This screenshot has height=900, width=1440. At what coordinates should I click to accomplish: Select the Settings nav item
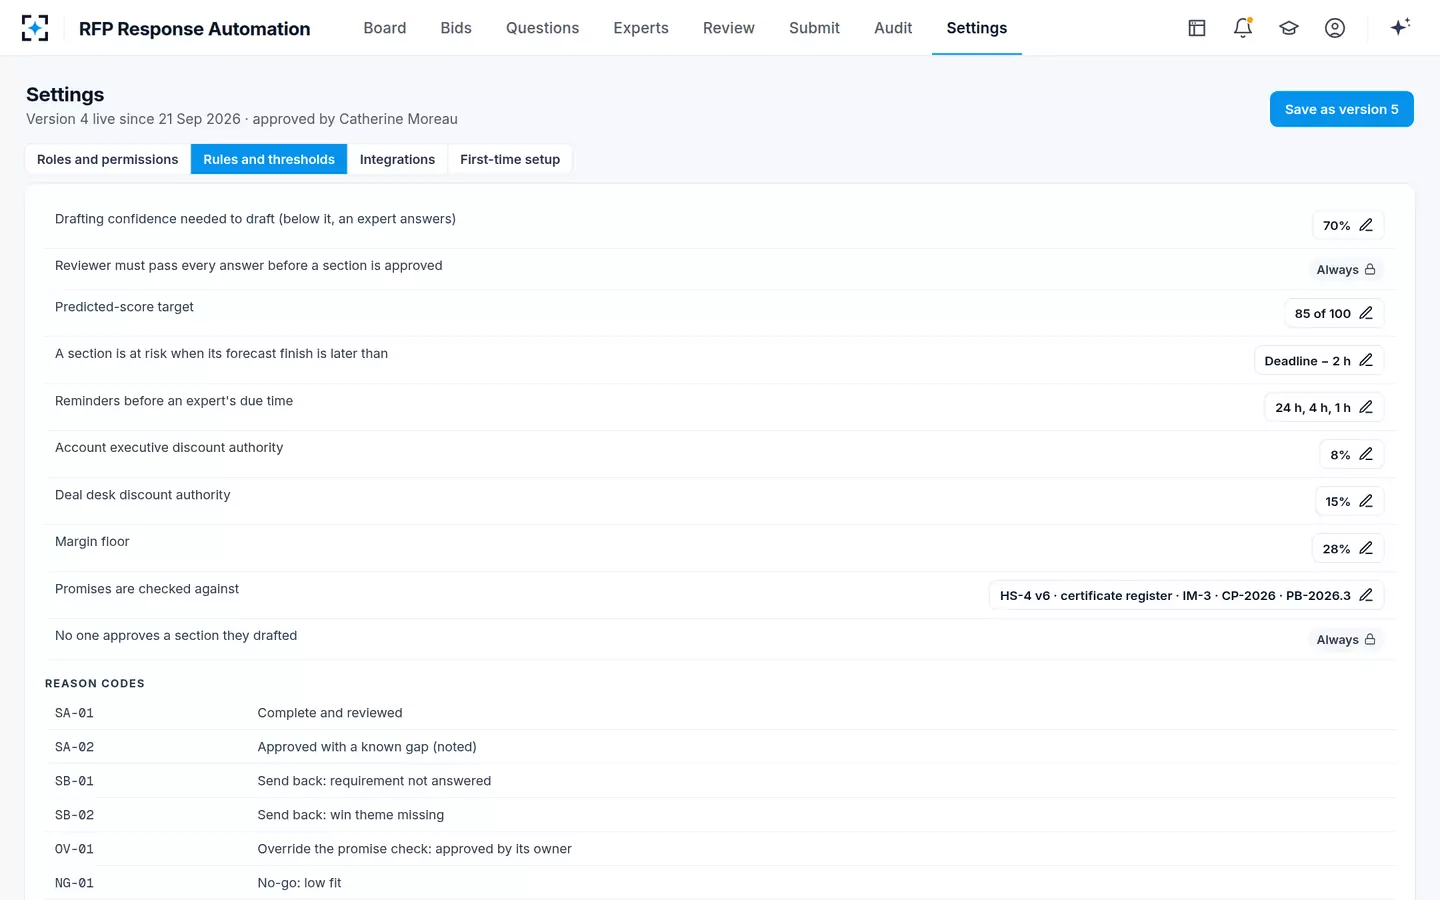pyautogui.click(x=977, y=28)
